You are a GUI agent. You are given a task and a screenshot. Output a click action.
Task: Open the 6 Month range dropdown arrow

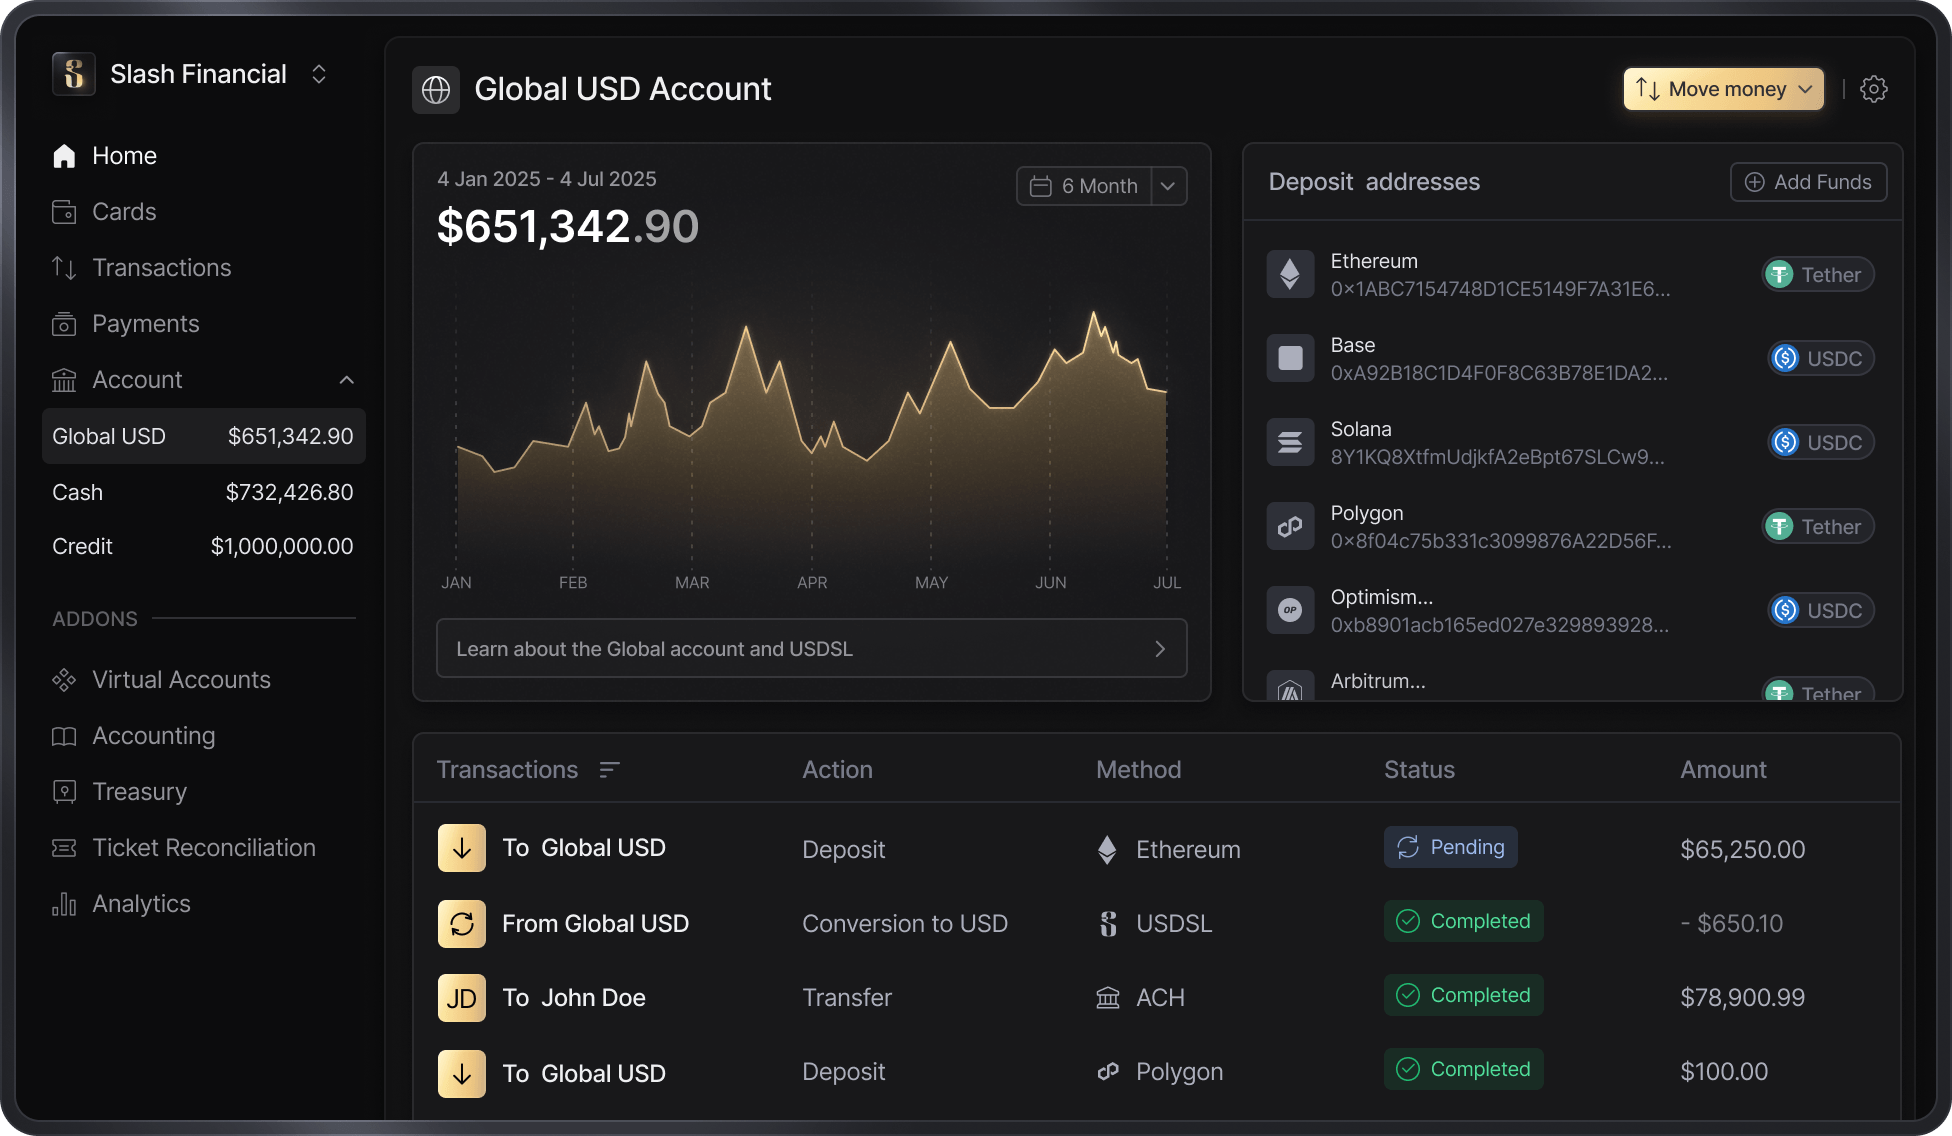tap(1168, 186)
